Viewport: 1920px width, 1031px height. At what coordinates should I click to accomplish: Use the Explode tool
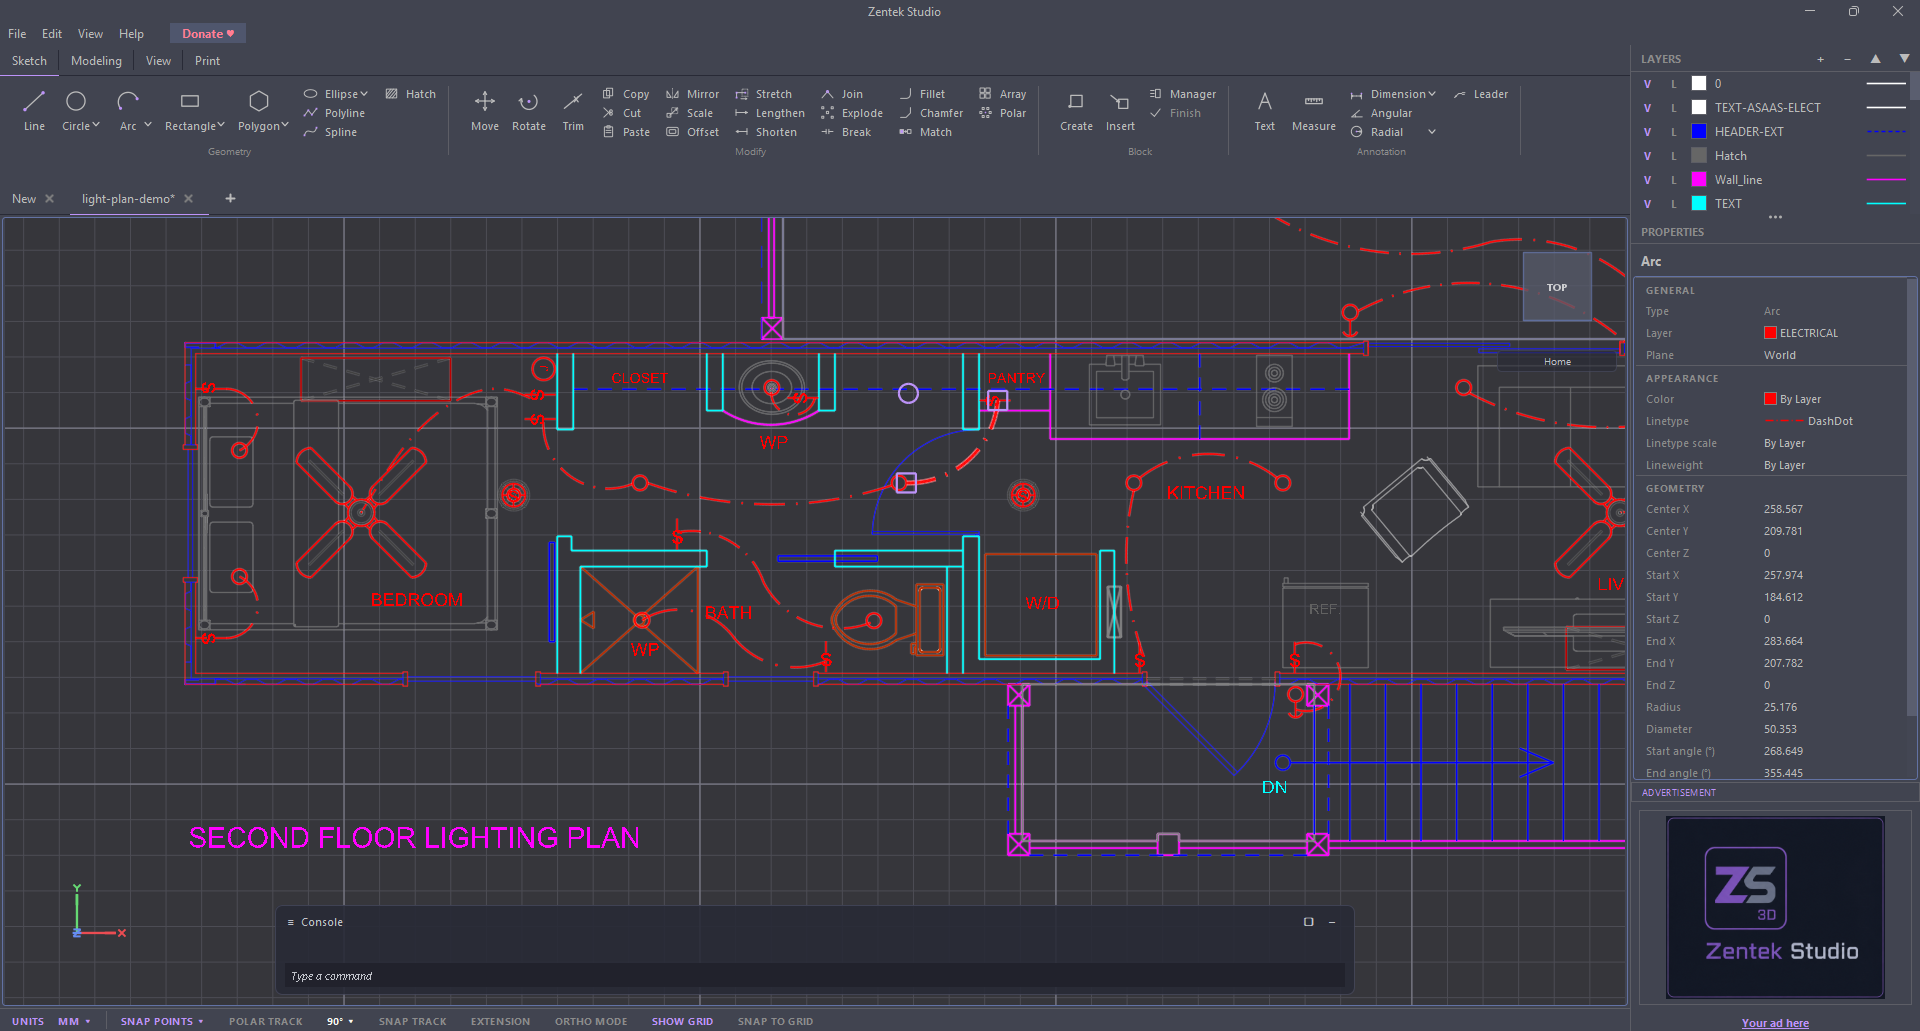(852, 113)
